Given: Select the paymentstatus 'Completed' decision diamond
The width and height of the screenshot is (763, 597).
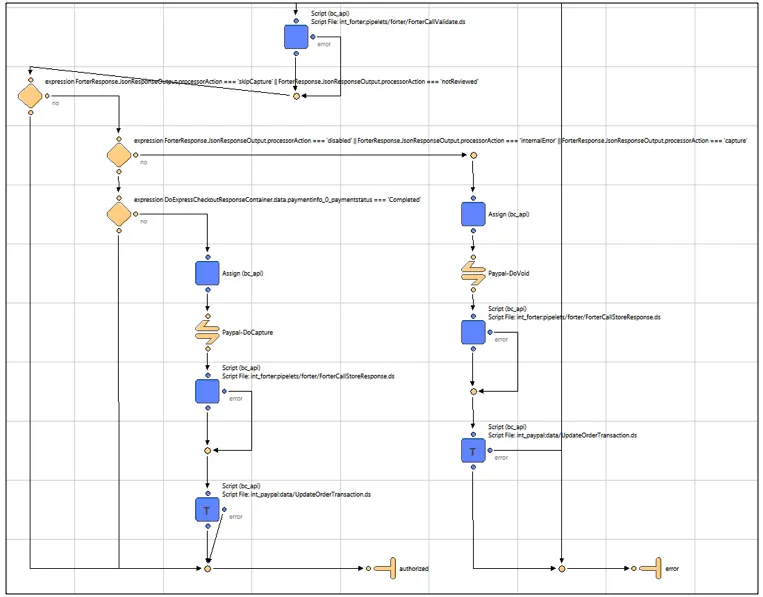Looking at the screenshot, I should (119, 214).
